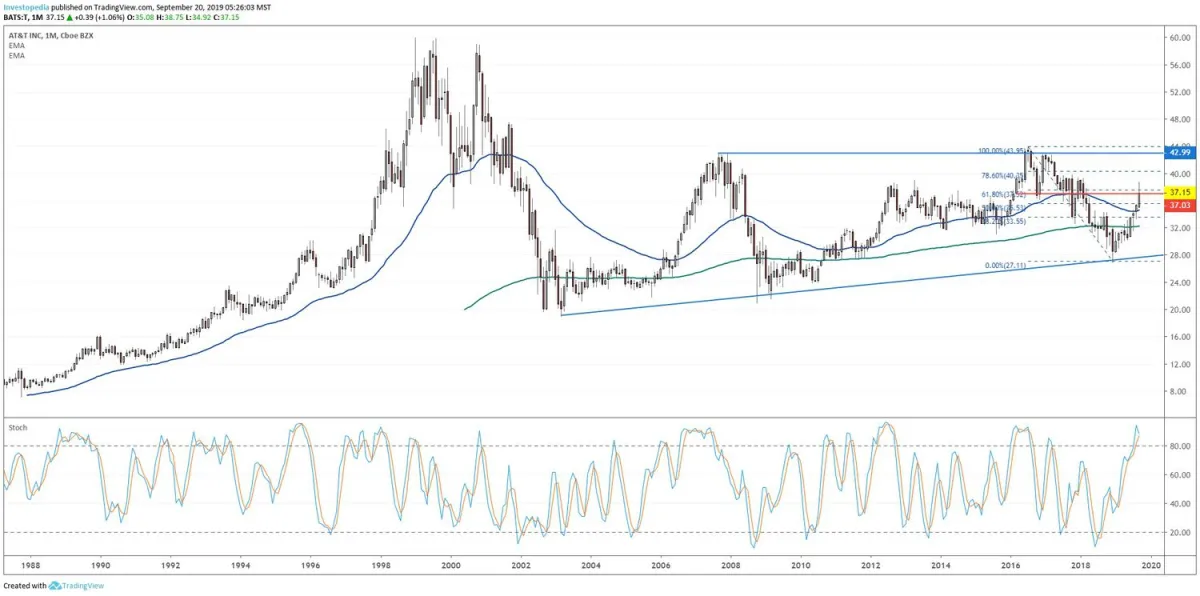1200x596 pixels.
Task: Select the blue 42.99 price label
Action: click(x=1180, y=152)
